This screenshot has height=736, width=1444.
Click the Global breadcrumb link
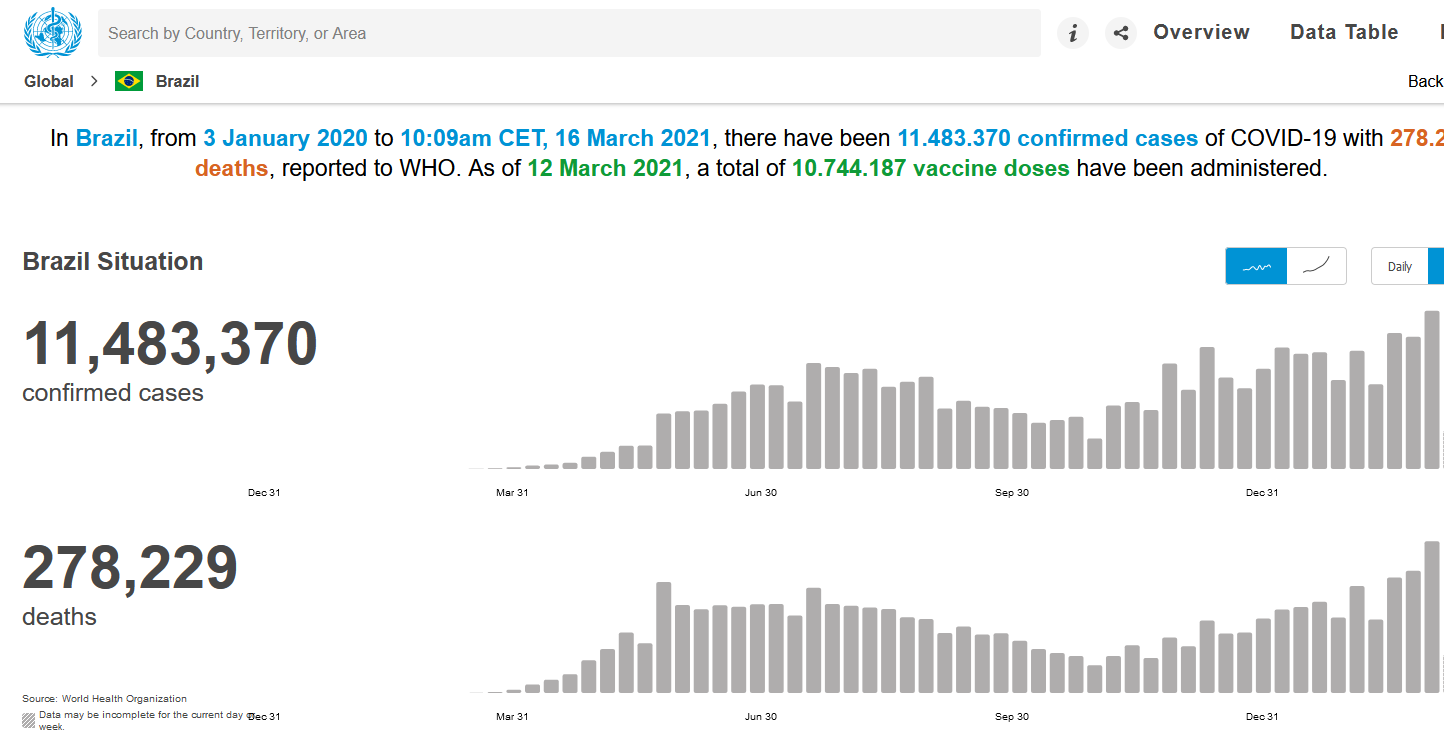pyautogui.click(x=49, y=81)
